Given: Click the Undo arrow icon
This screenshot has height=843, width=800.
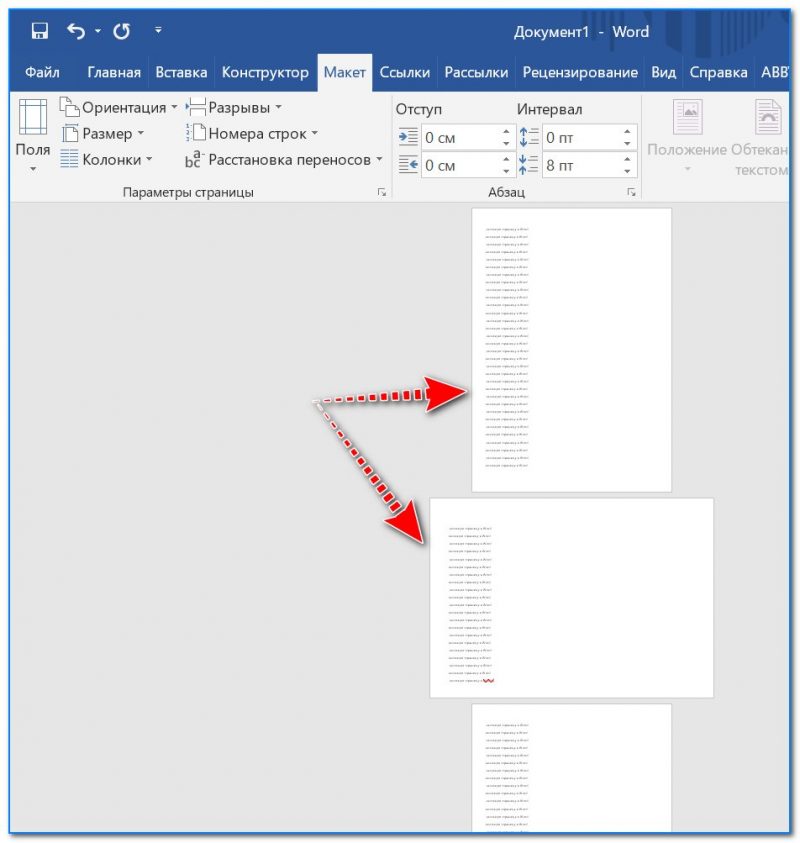Looking at the screenshot, I should [x=75, y=32].
